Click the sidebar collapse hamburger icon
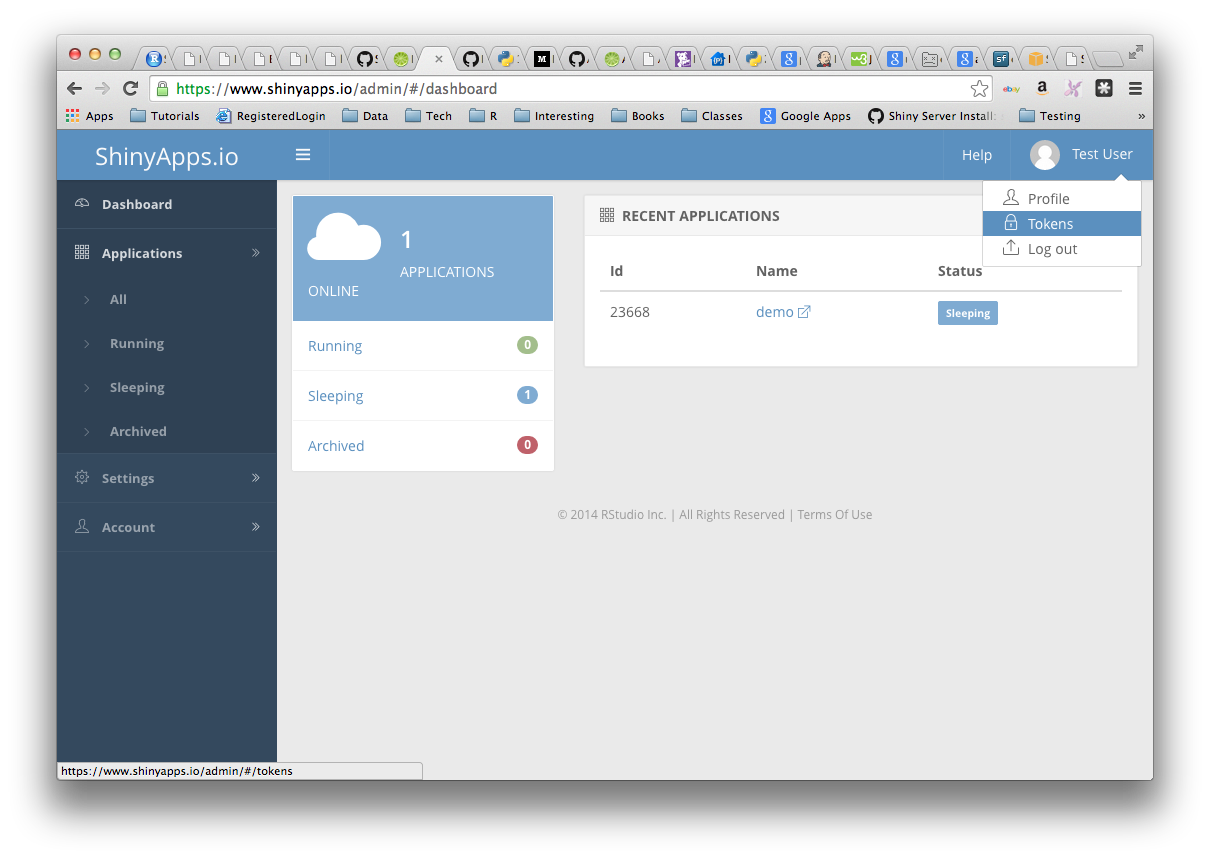The width and height of the screenshot is (1210, 859). click(303, 155)
